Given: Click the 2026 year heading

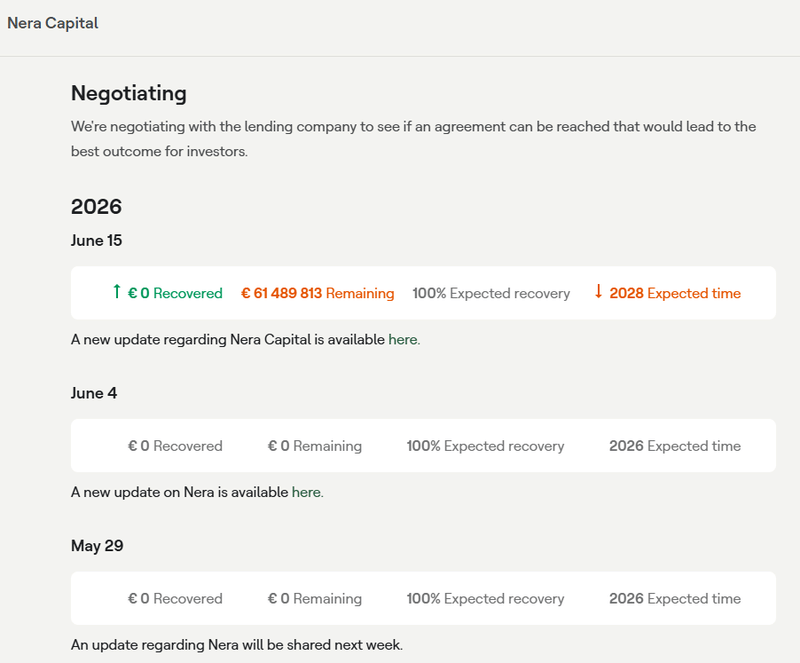Looking at the screenshot, I should [96, 207].
